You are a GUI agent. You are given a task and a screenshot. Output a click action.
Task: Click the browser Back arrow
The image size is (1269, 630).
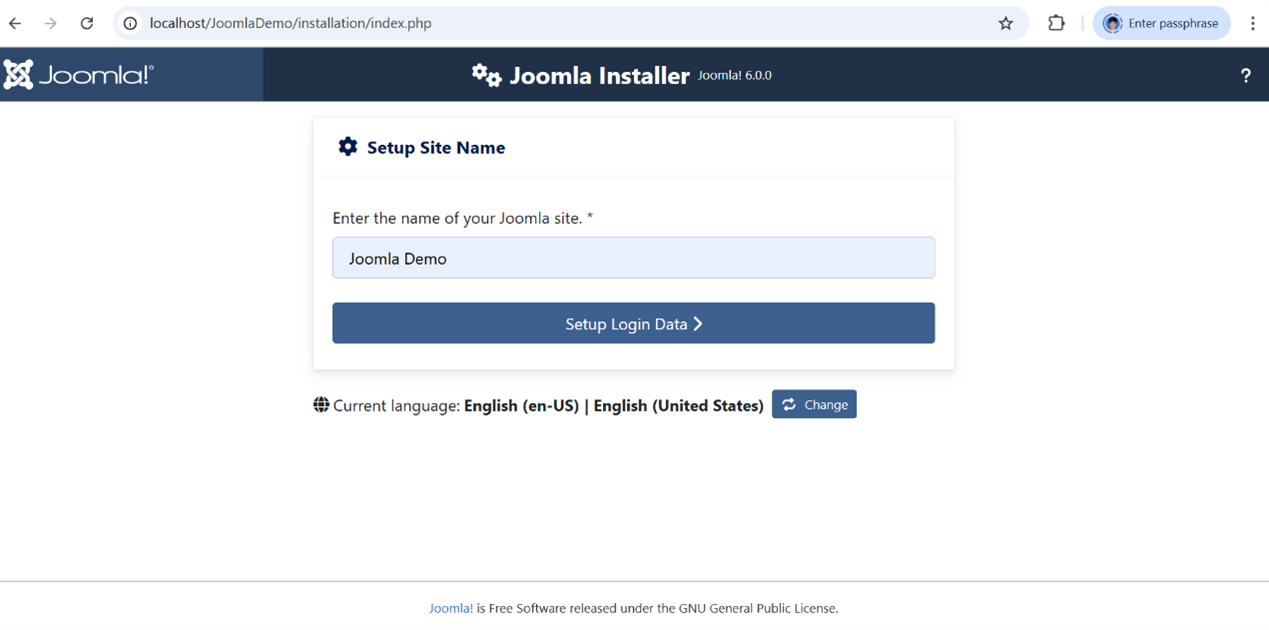[15, 23]
